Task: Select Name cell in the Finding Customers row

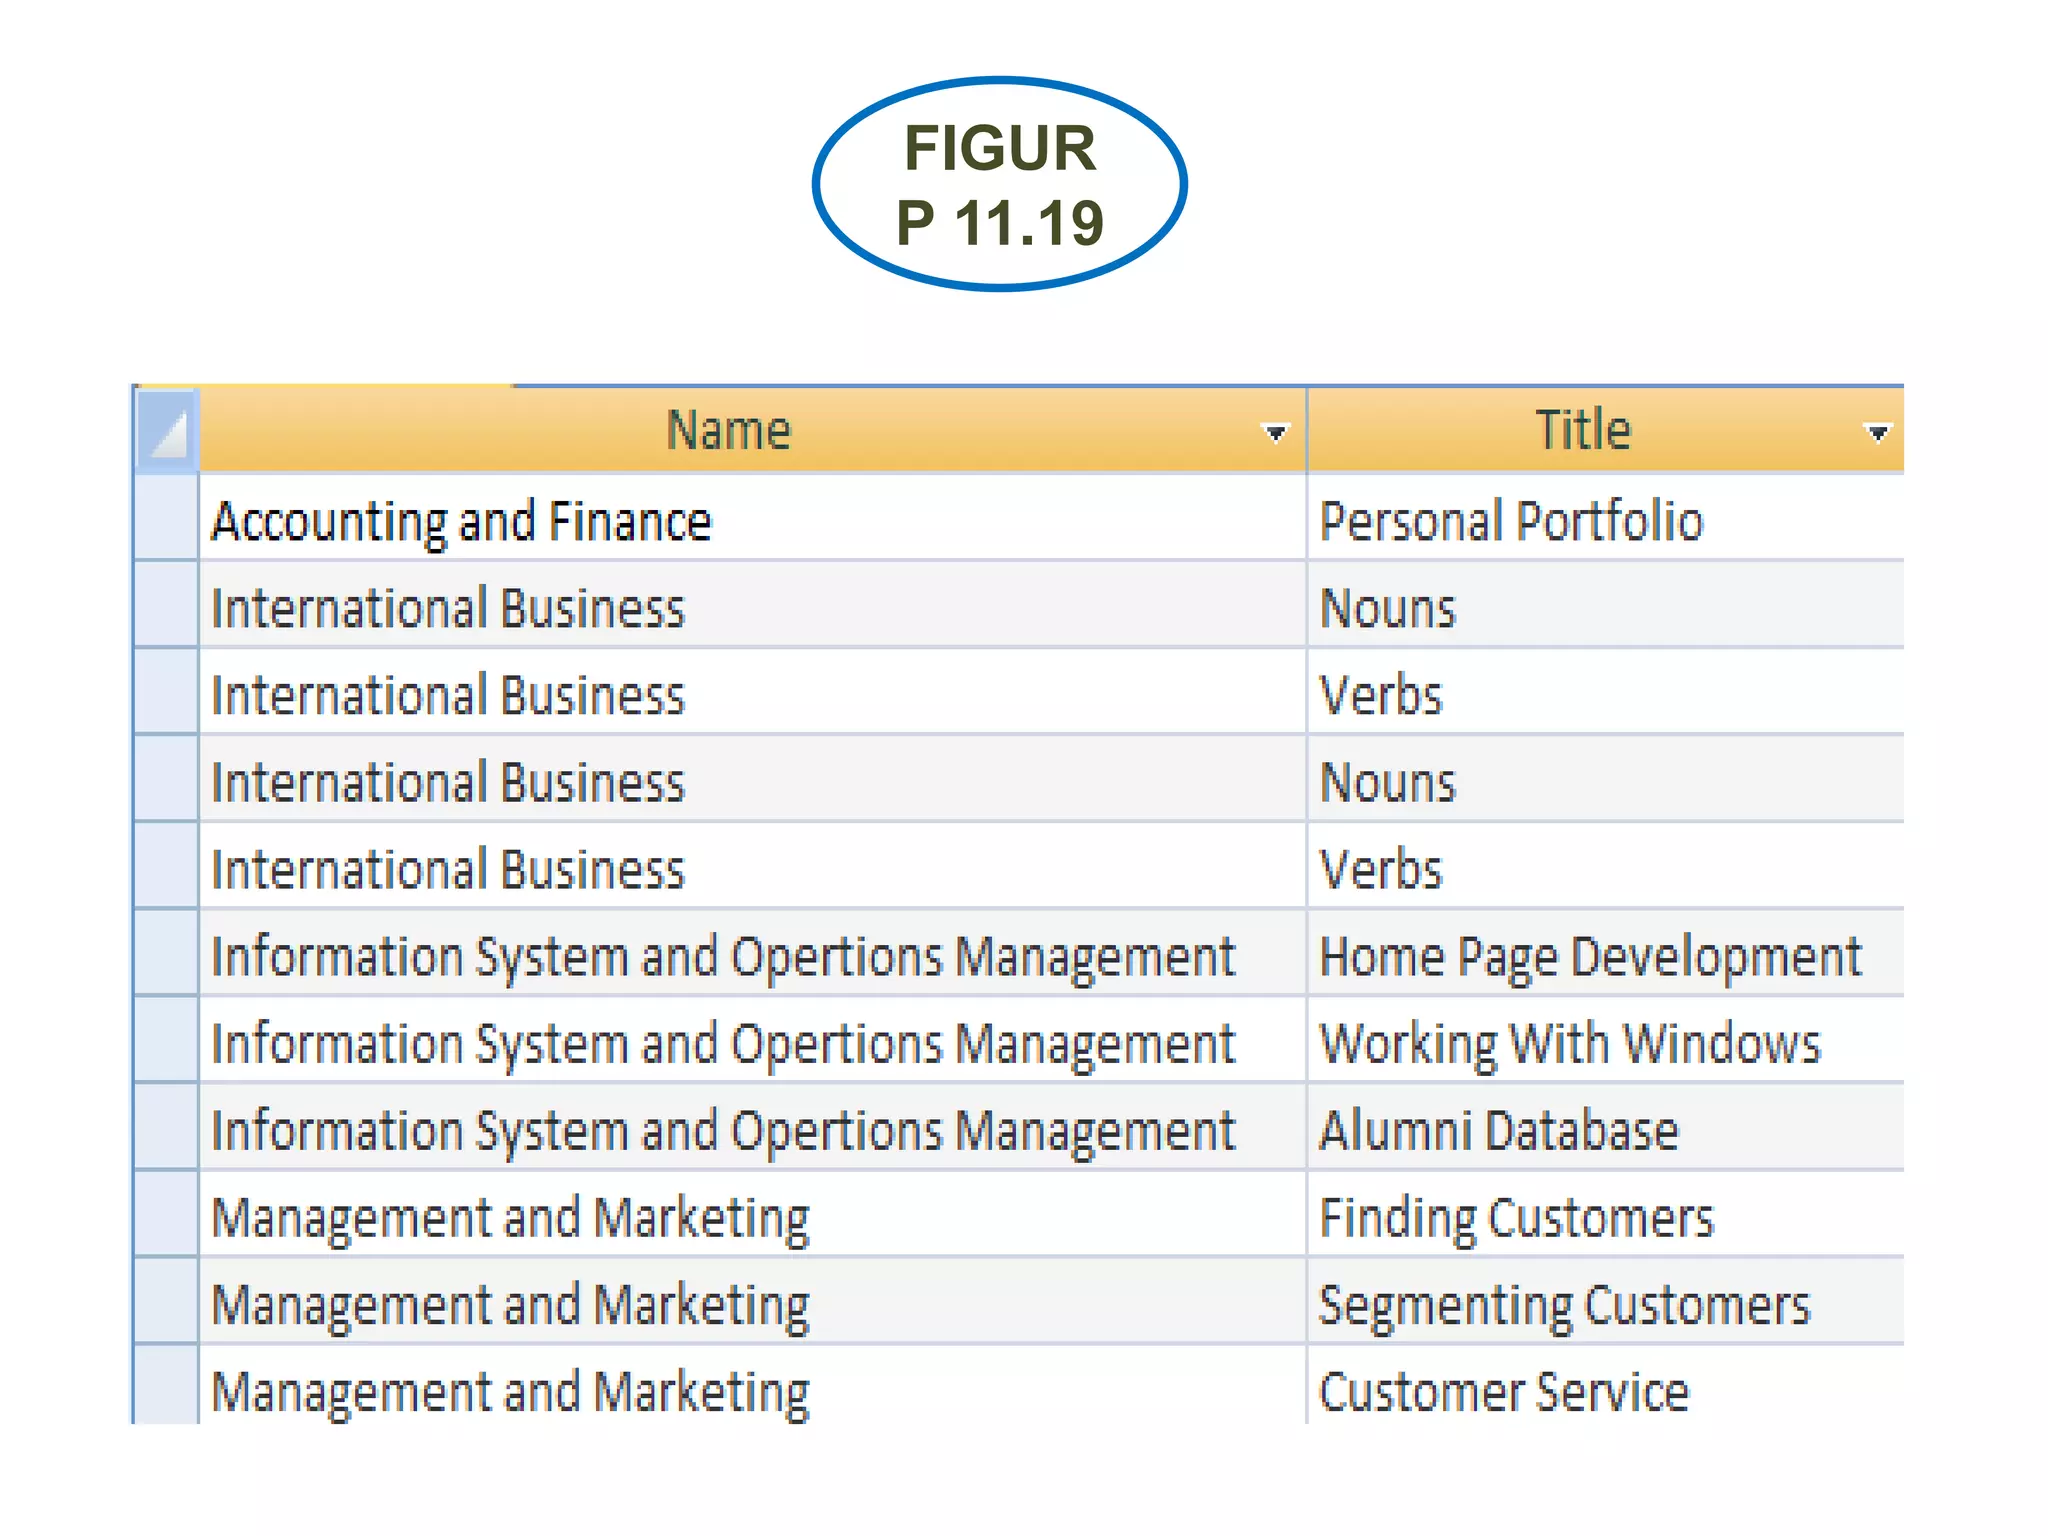Action: click(x=510, y=1217)
